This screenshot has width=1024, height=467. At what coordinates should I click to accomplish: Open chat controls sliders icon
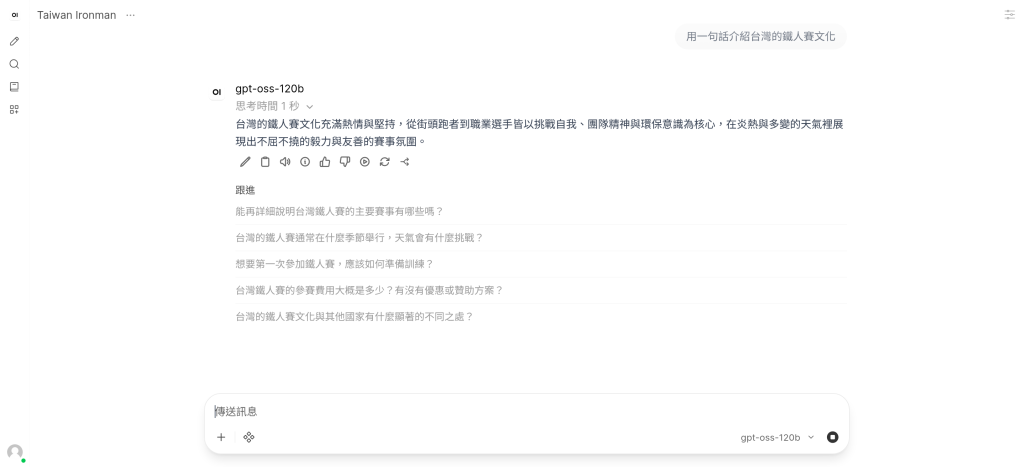pyautogui.click(x=1009, y=14)
